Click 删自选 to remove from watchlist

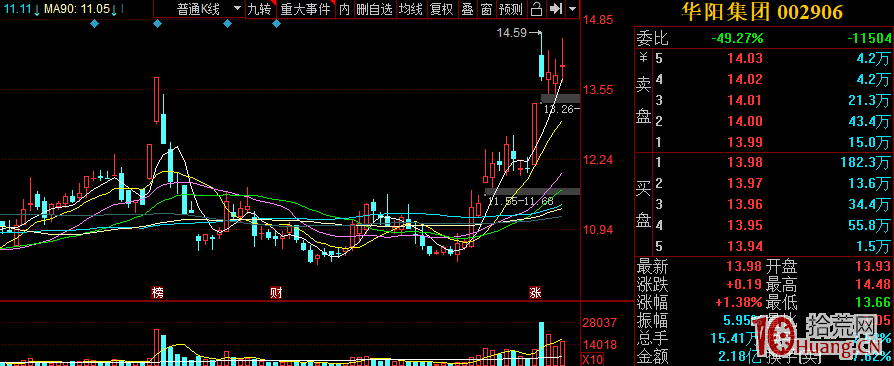point(374,9)
